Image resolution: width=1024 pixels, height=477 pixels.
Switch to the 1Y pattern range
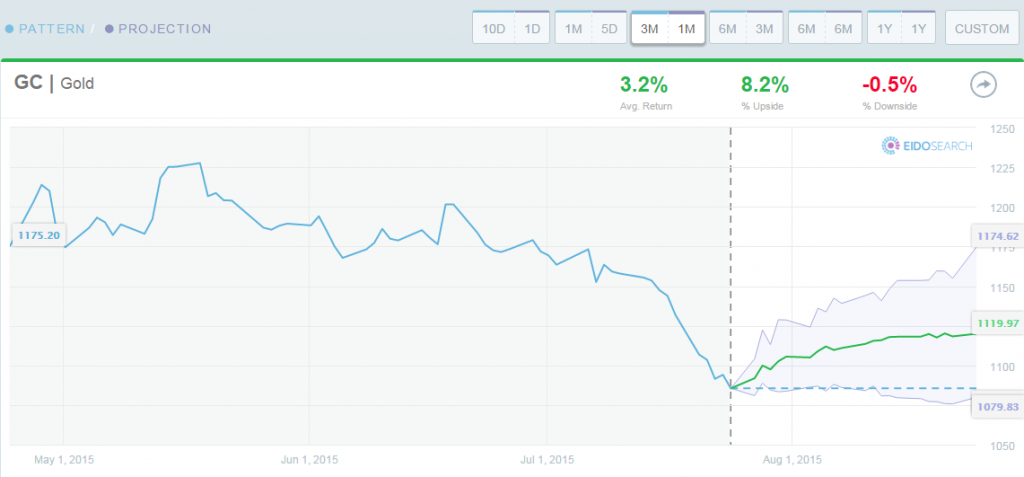tap(885, 28)
